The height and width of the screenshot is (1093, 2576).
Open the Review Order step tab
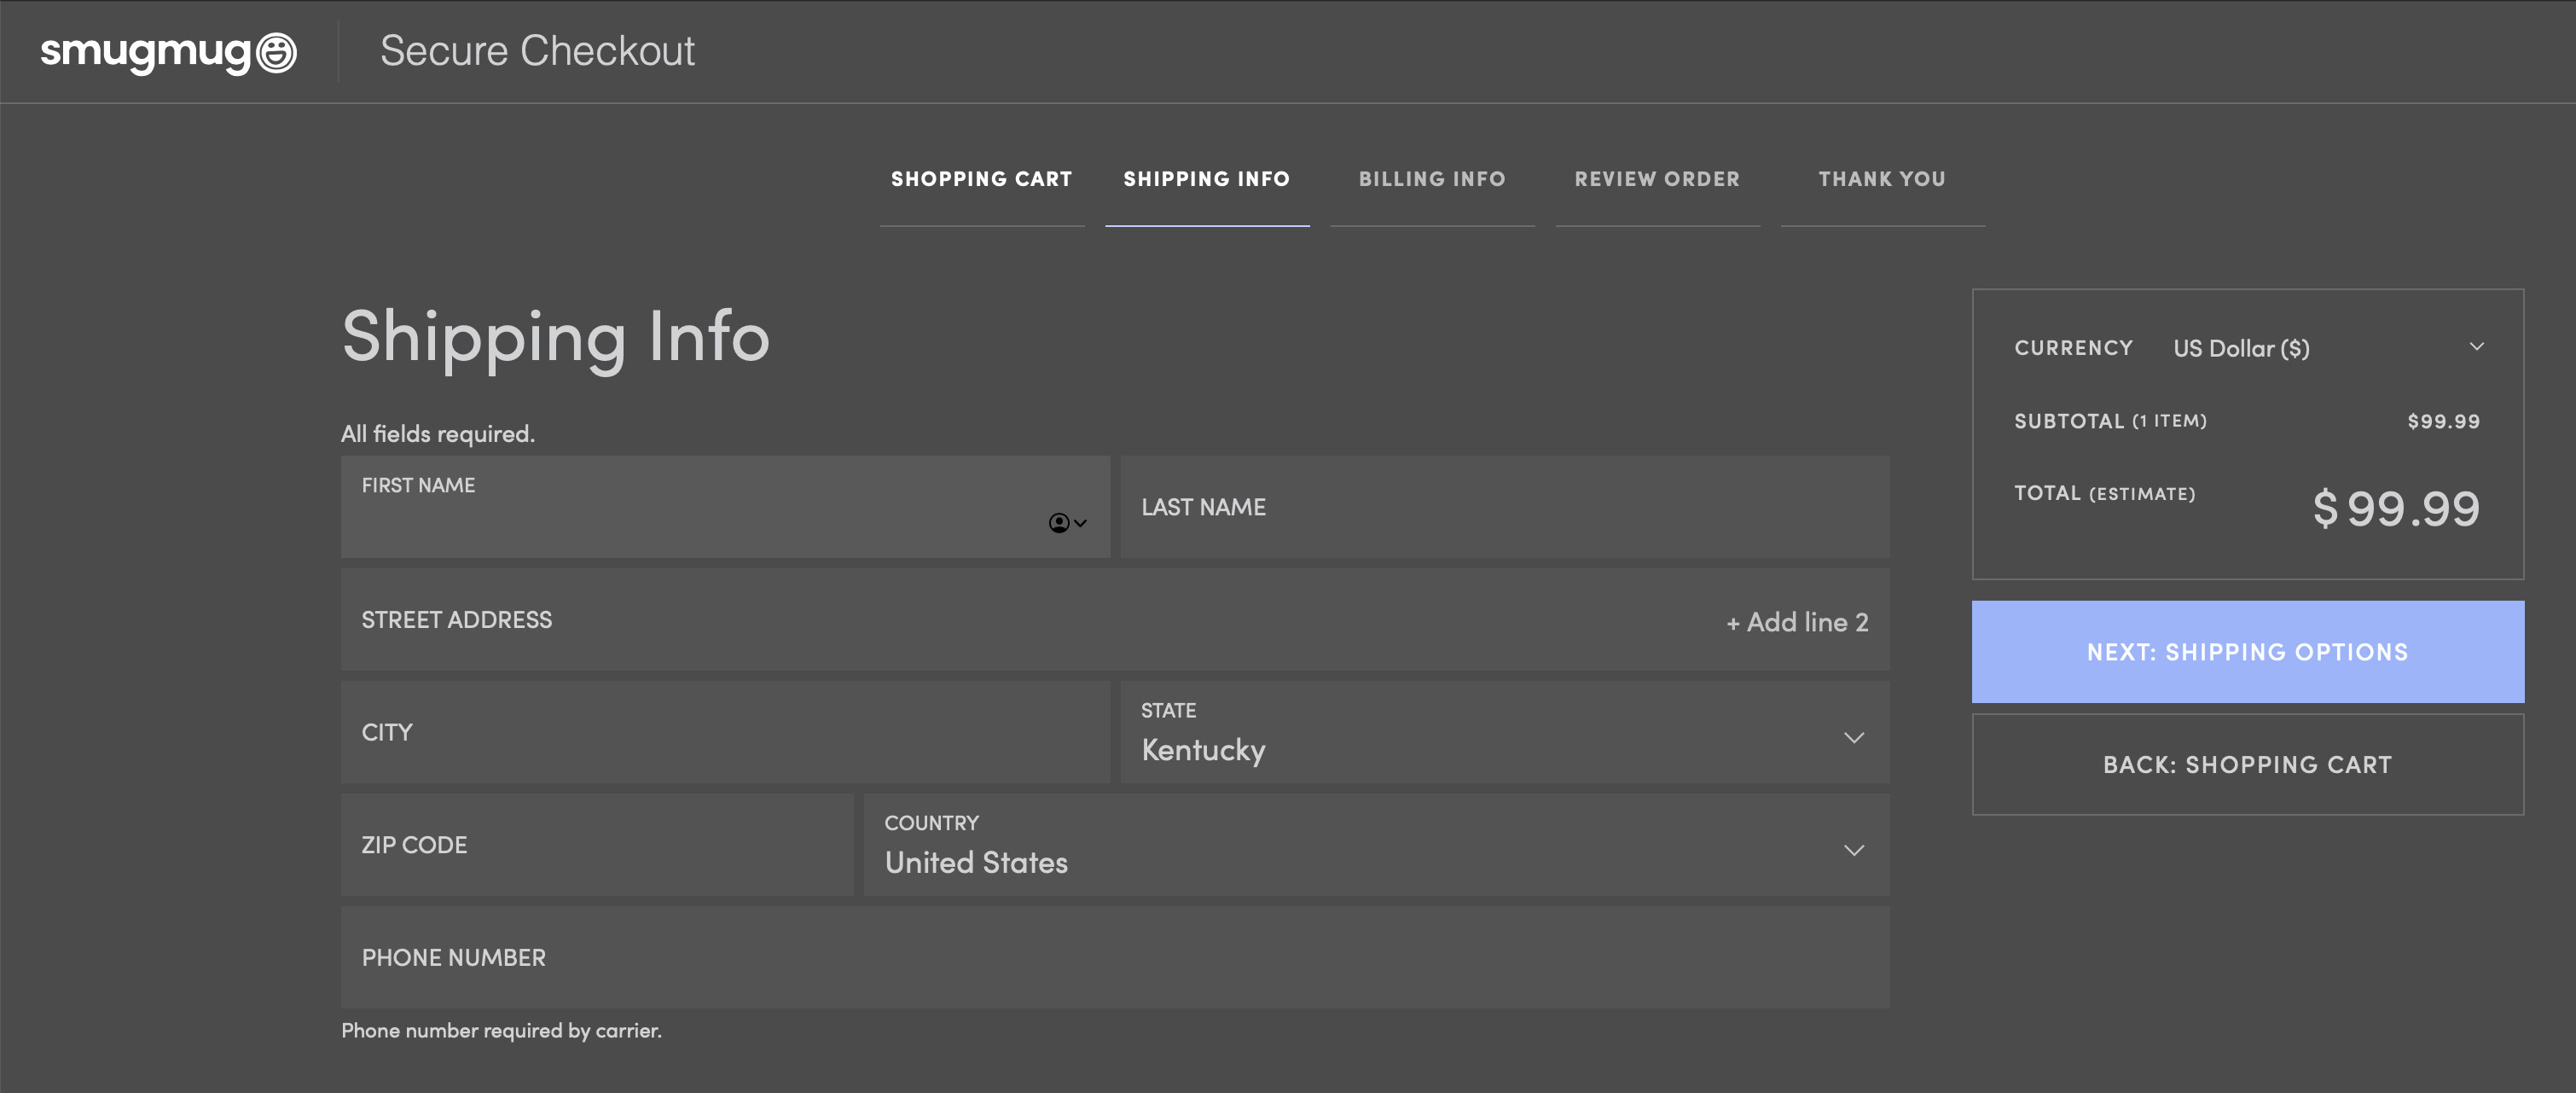tap(1657, 179)
